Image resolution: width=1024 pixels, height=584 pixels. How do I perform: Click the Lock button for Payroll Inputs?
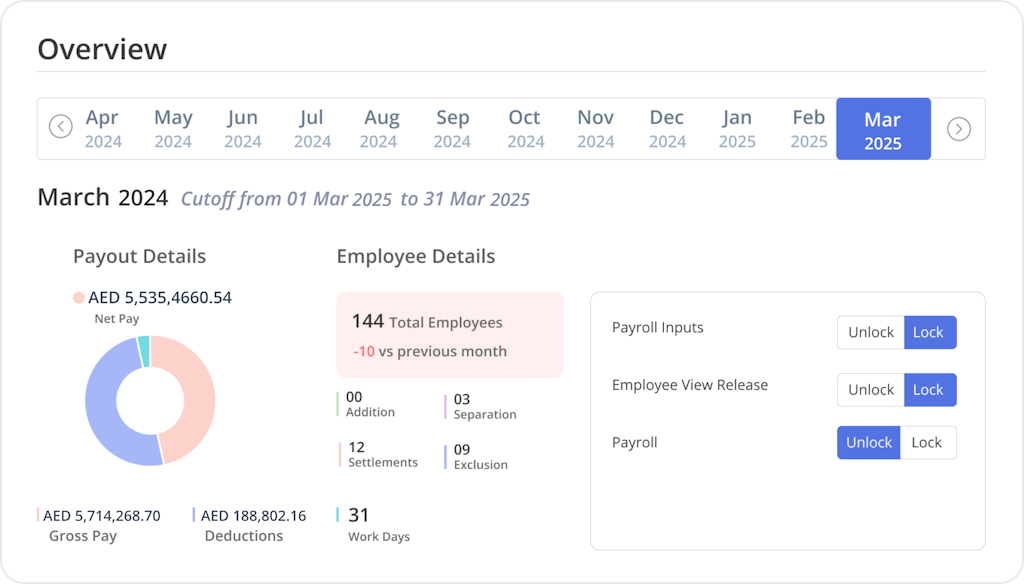coord(929,332)
